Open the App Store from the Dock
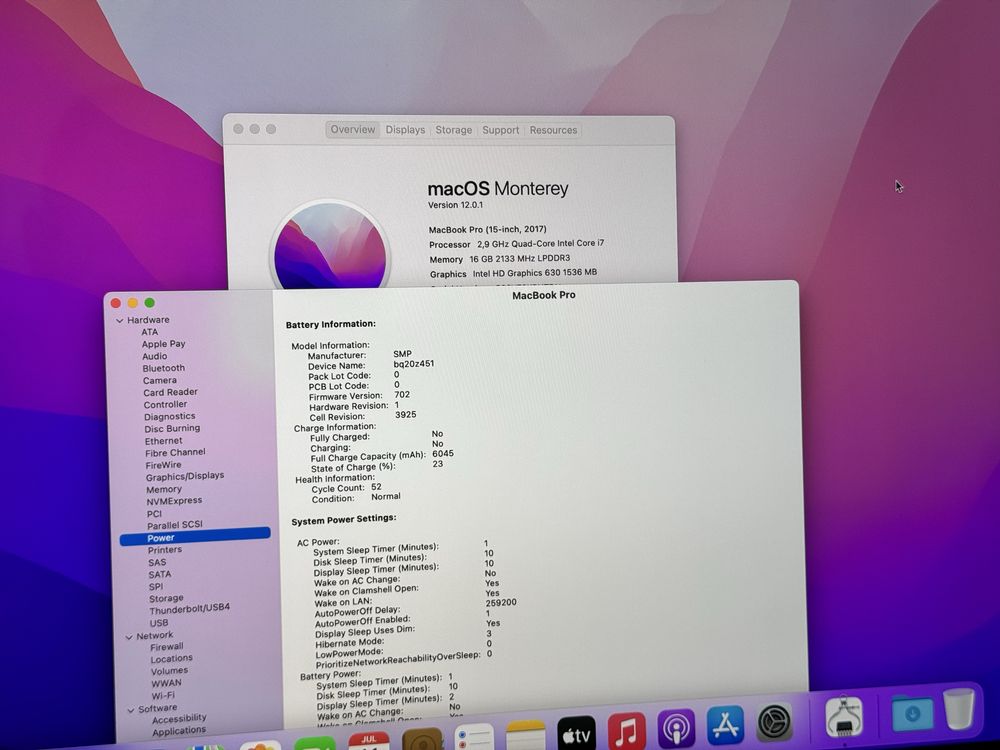The image size is (1000, 750). coord(725,724)
